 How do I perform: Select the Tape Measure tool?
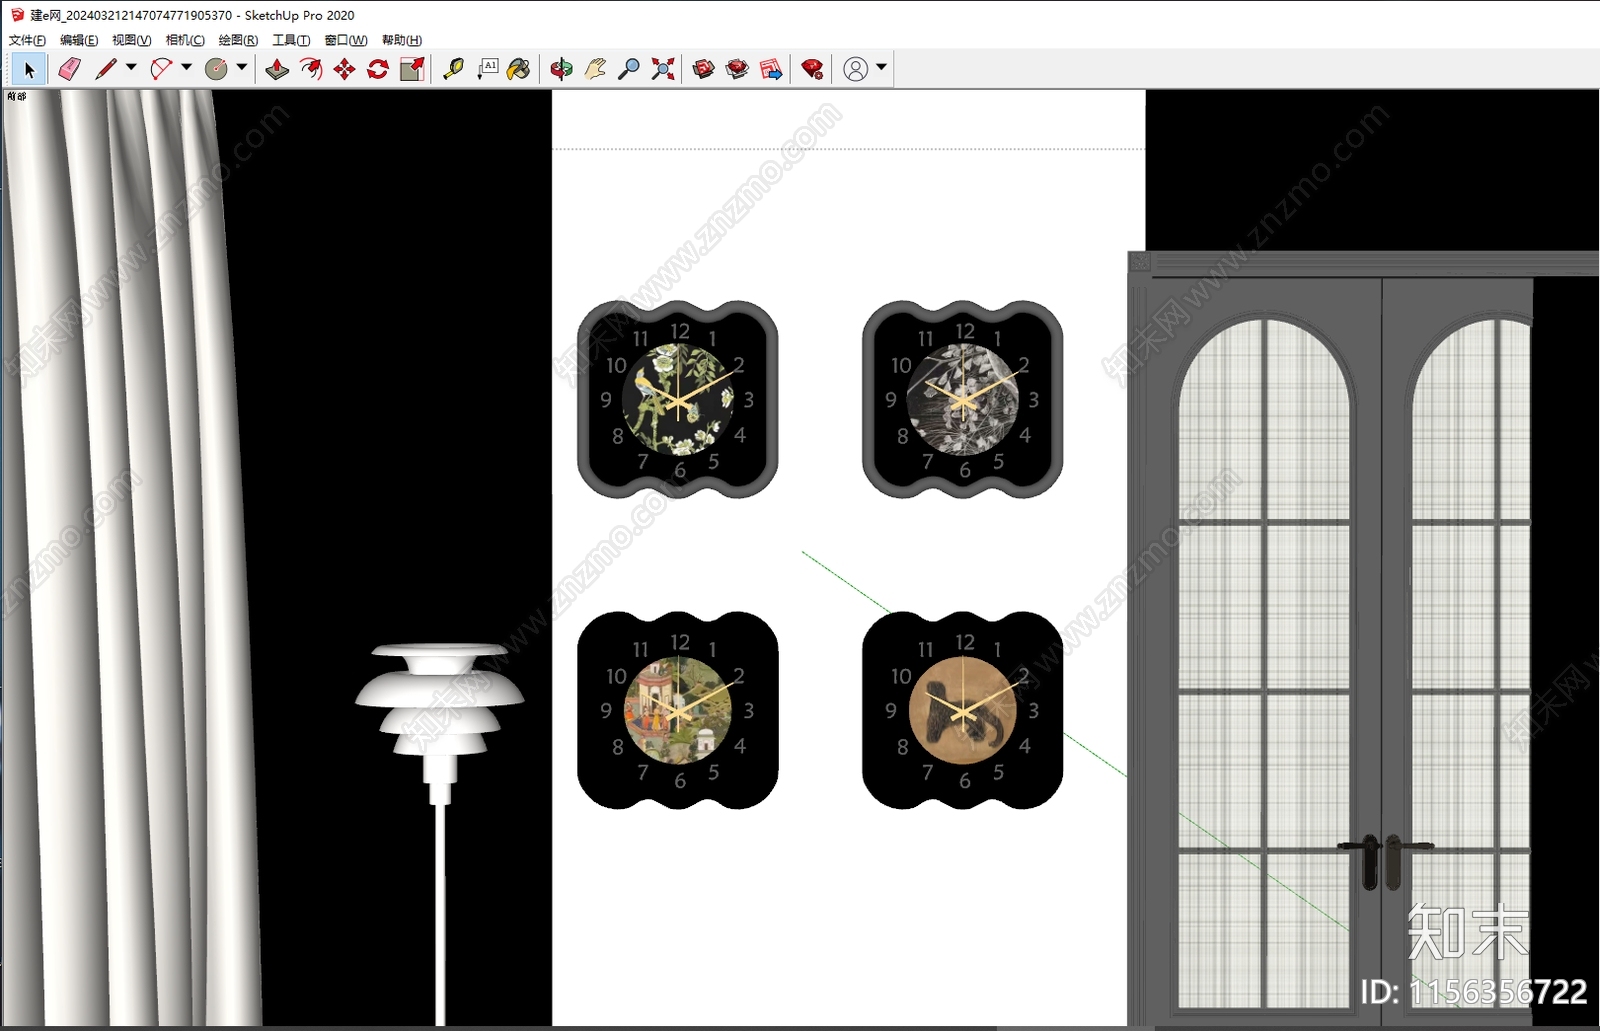453,69
